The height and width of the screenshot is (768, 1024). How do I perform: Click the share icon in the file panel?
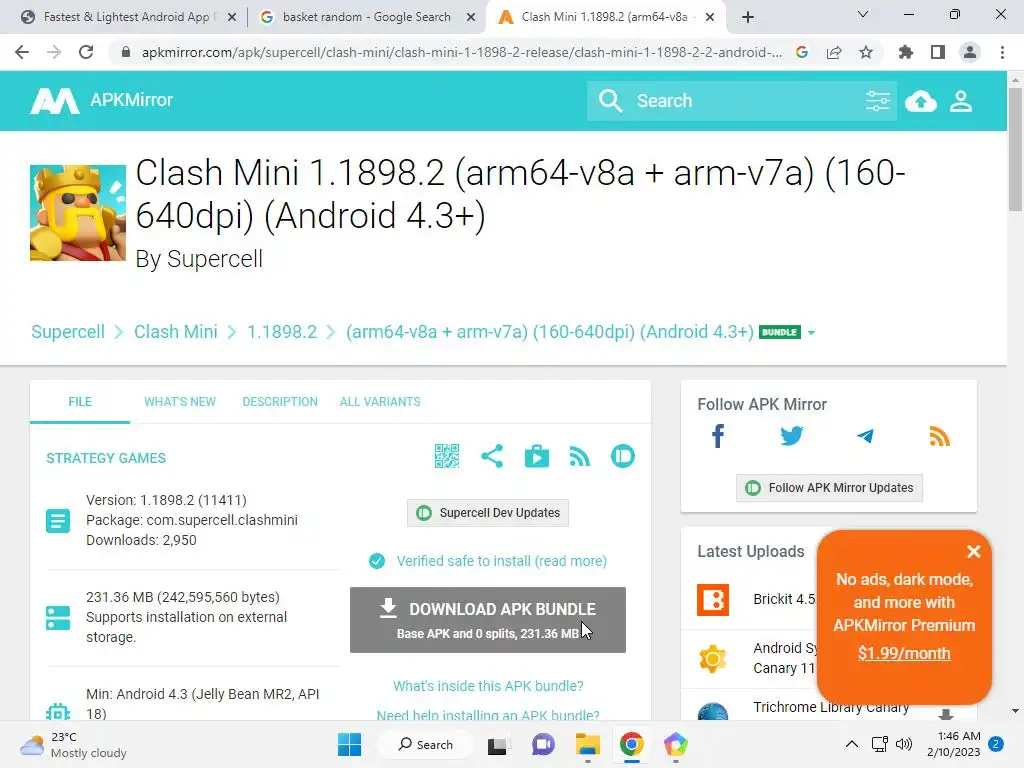(x=492, y=456)
